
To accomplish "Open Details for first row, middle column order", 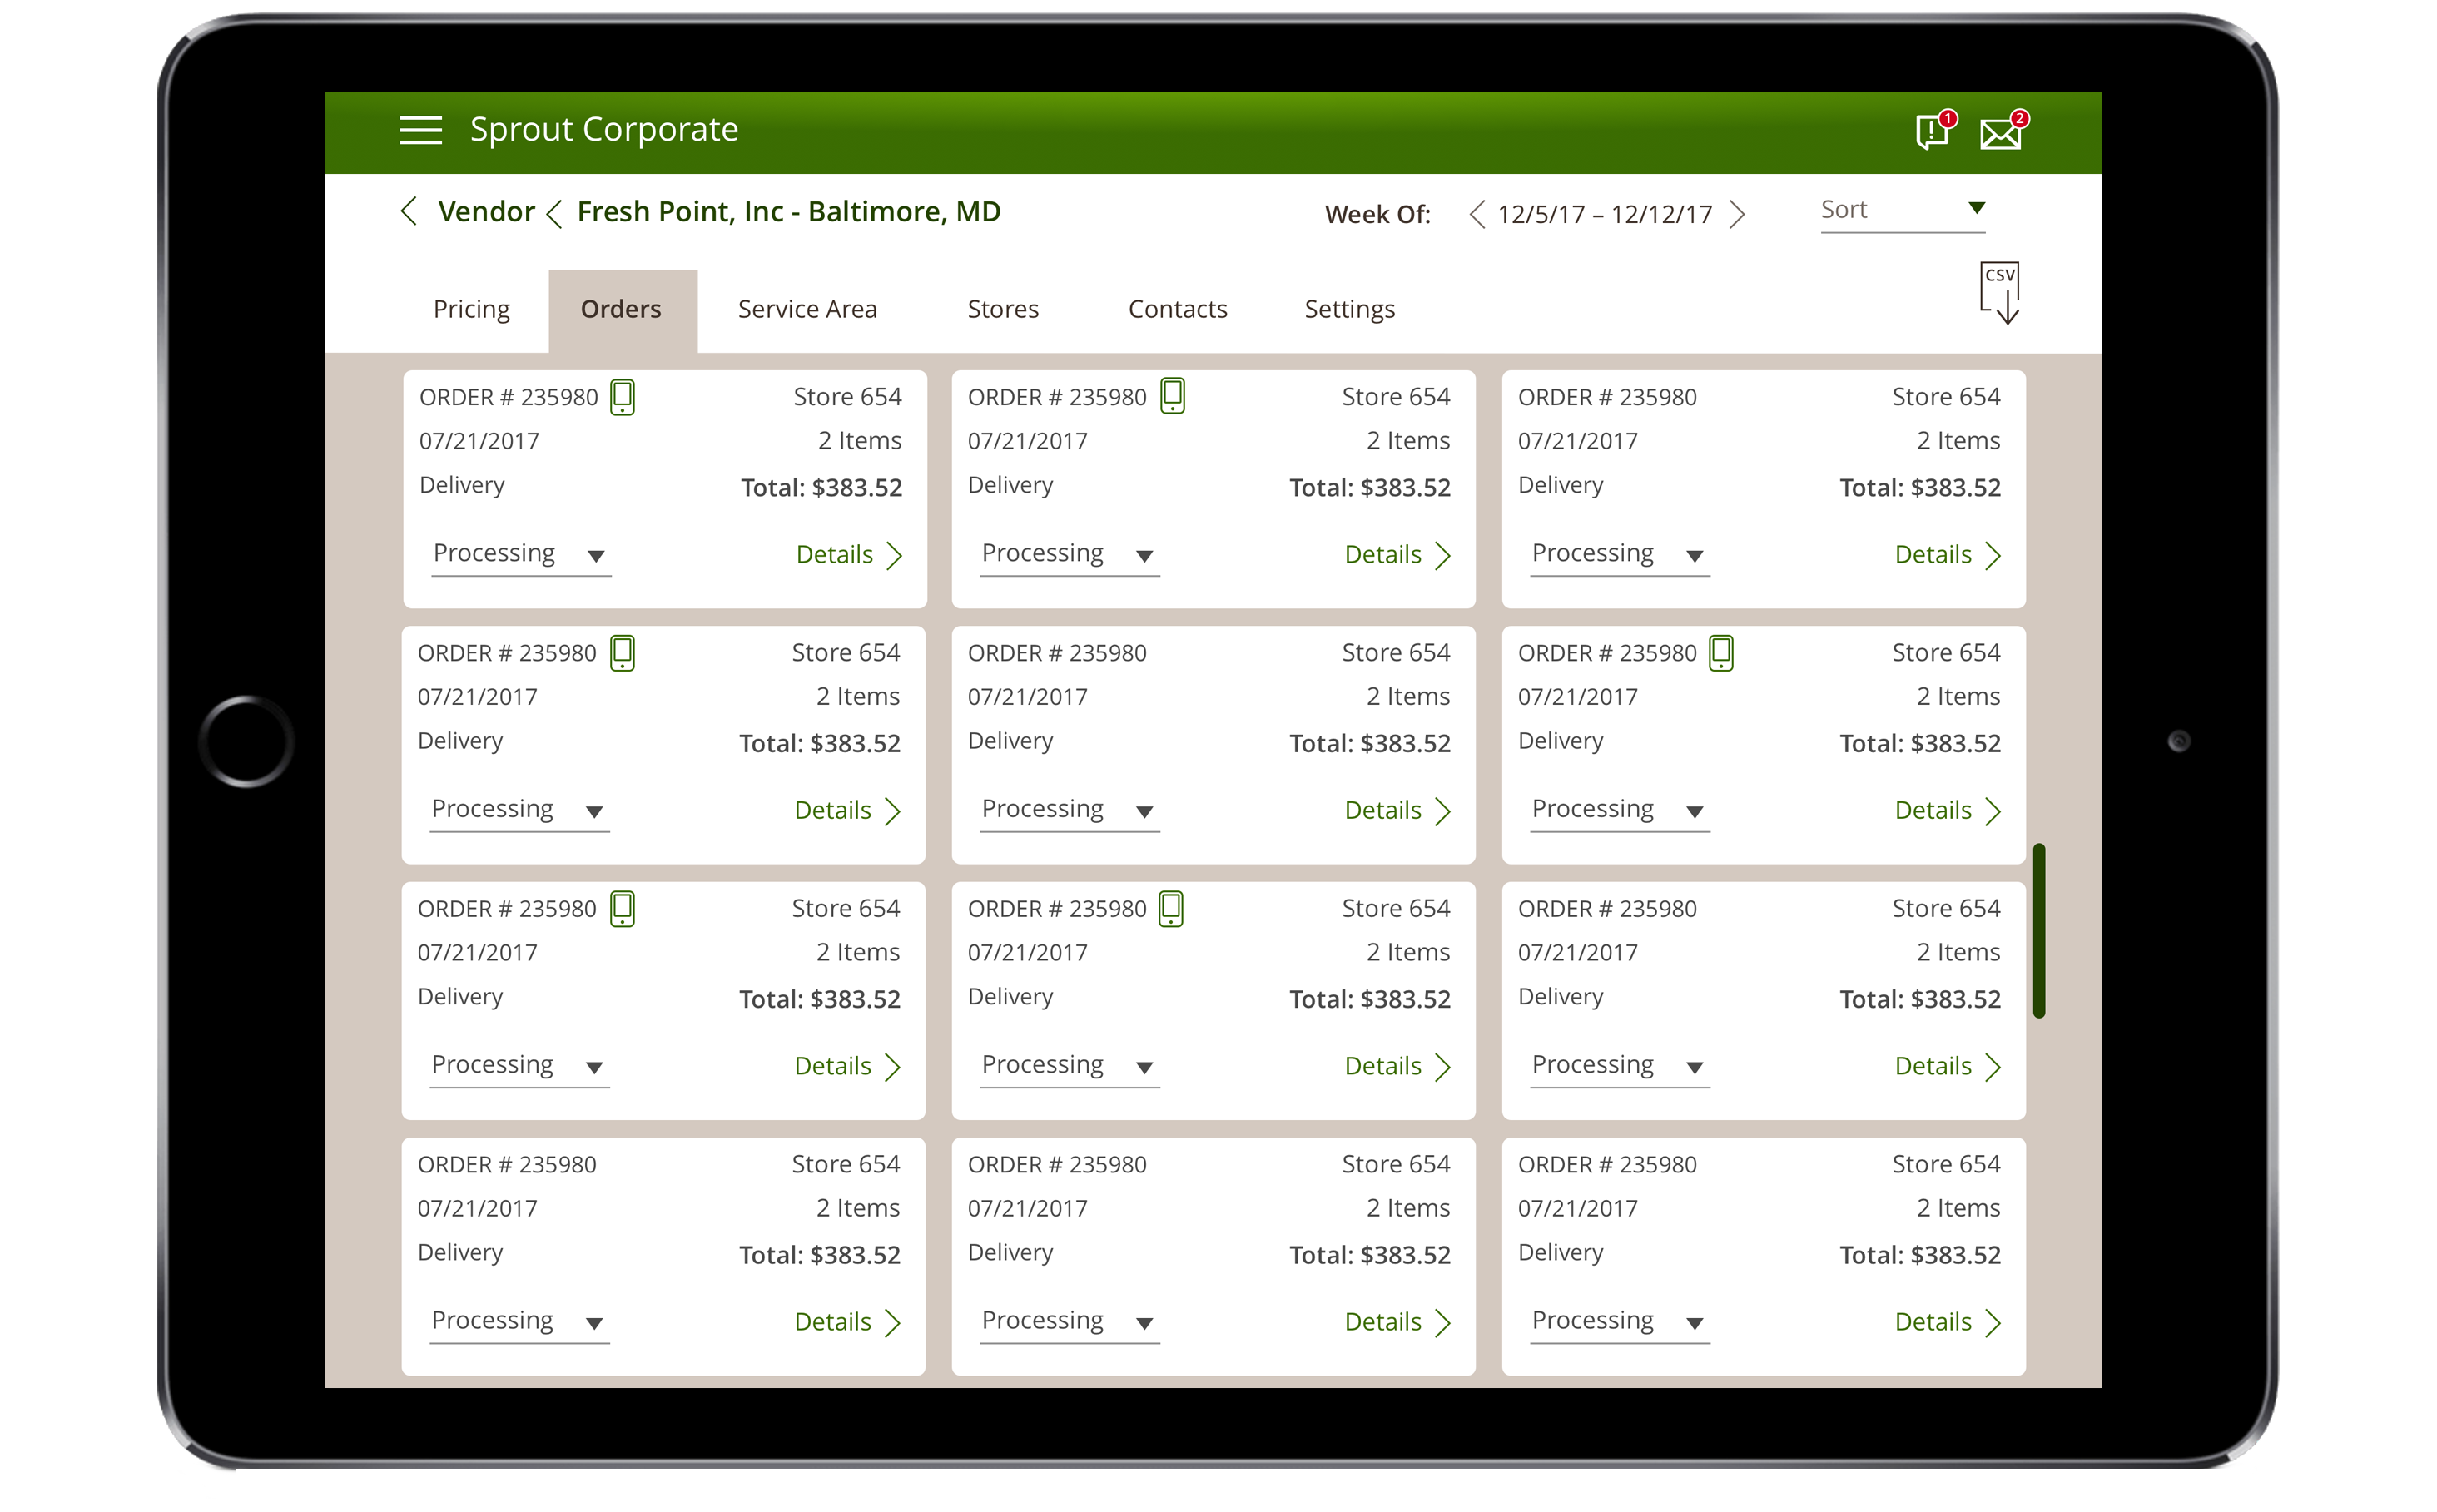I will tap(1397, 555).
